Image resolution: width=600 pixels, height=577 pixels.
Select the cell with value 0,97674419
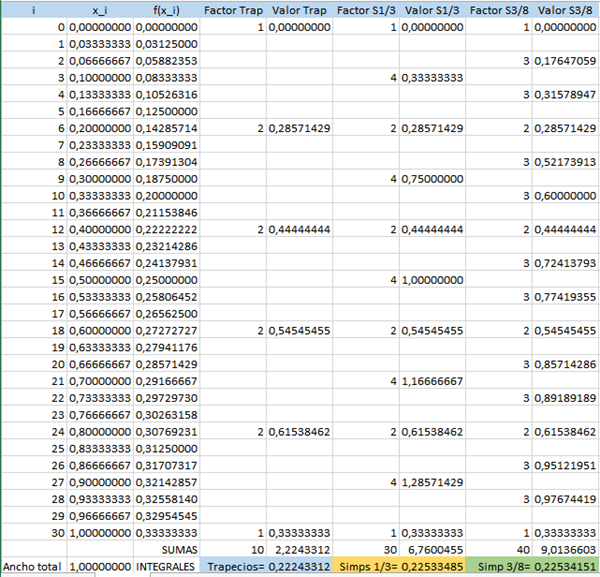[x=566, y=499]
